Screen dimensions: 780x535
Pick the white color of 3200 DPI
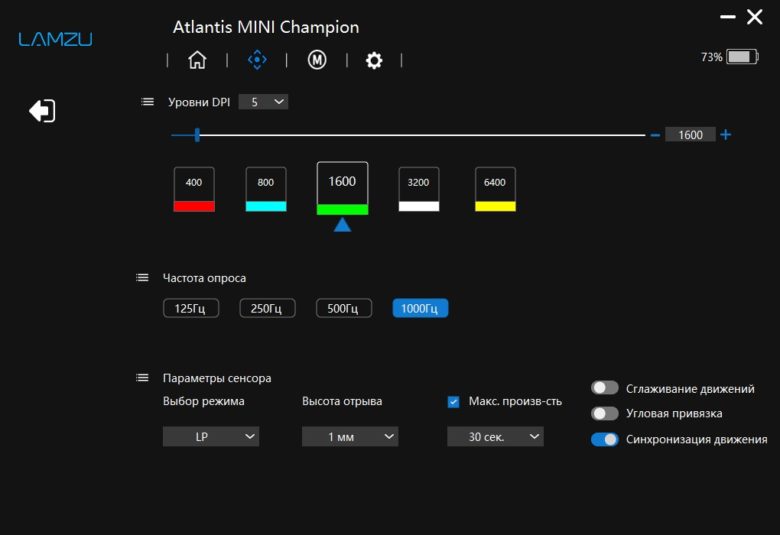419,207
